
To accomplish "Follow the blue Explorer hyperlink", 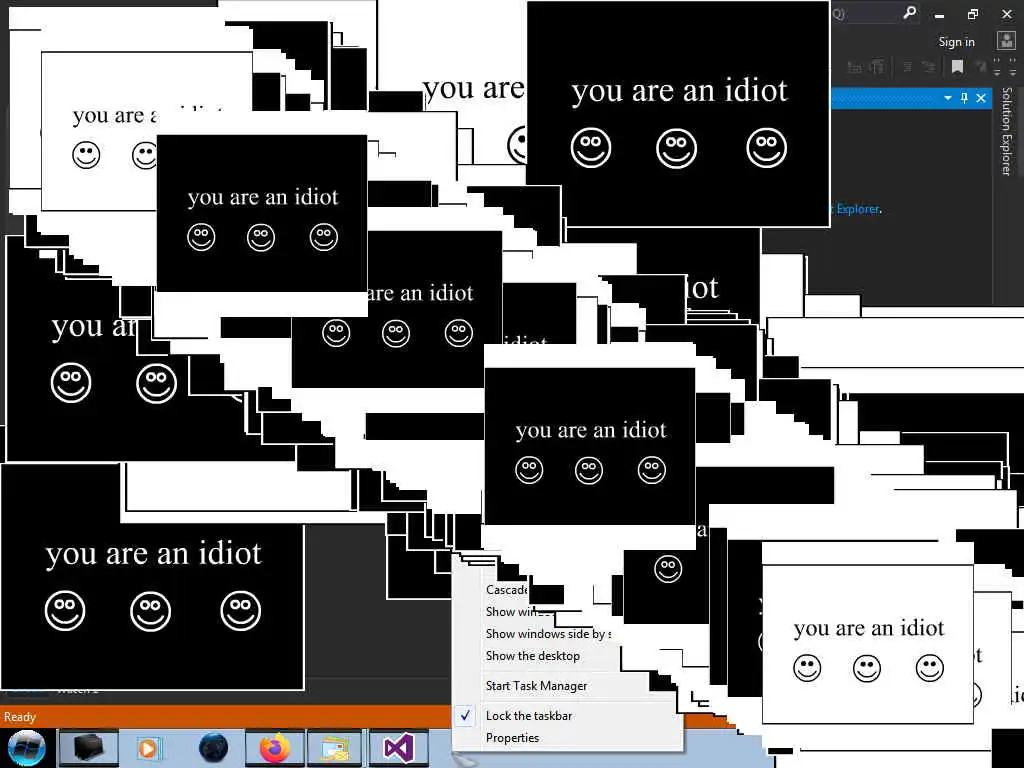I will 858,209.
